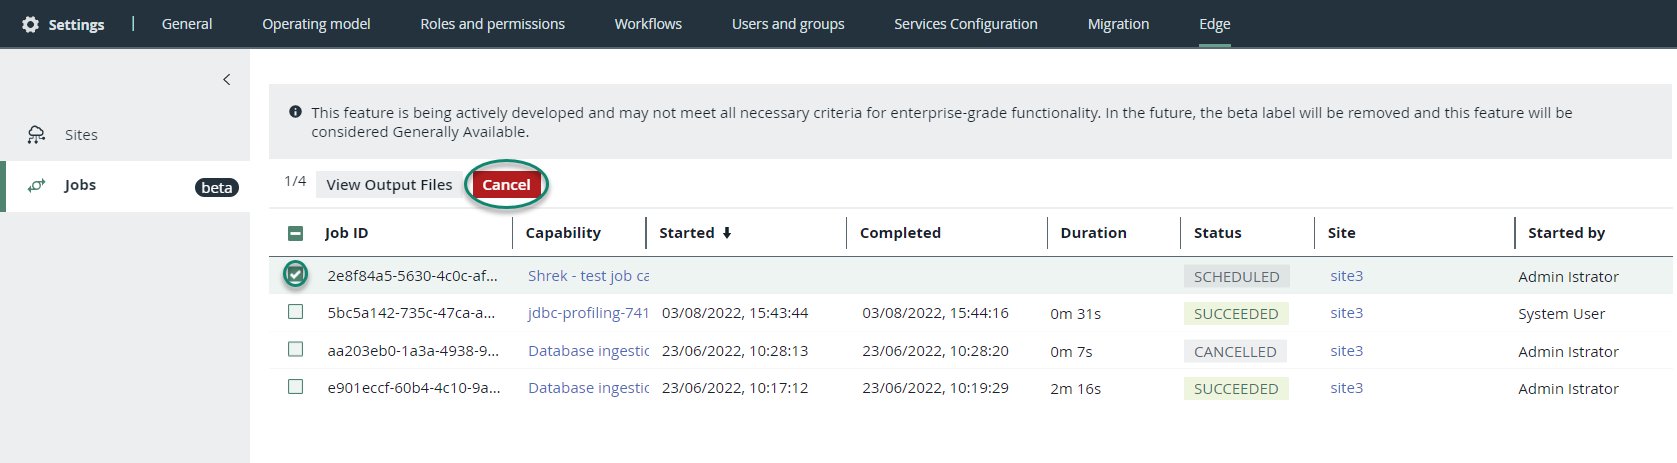Toggle the select-all header checkbox

(x=295, y=233)
